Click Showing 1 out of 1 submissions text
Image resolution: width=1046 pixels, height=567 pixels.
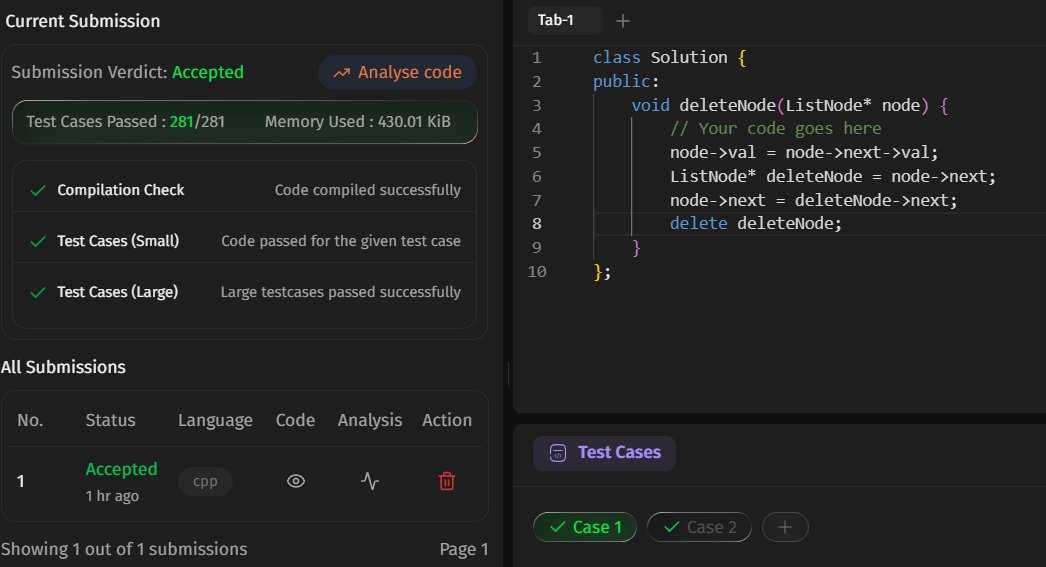coord(124,549)
